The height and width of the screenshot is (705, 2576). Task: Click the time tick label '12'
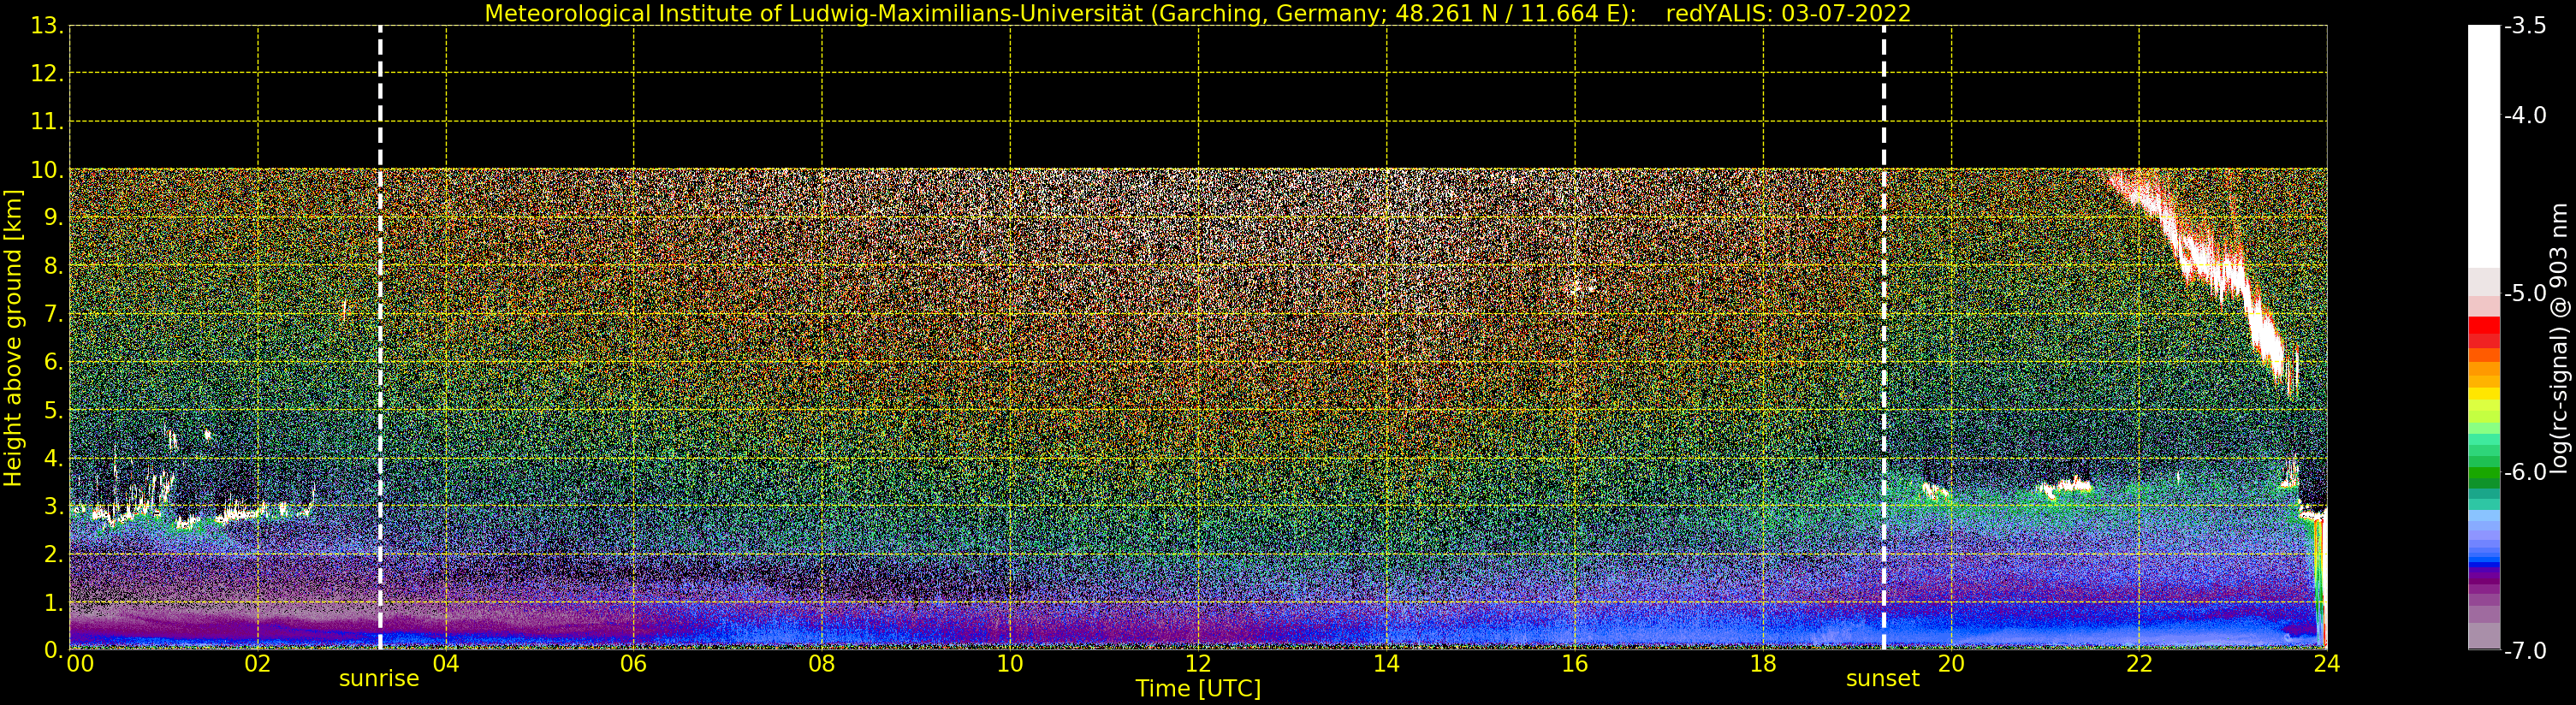click(1198, 664)
